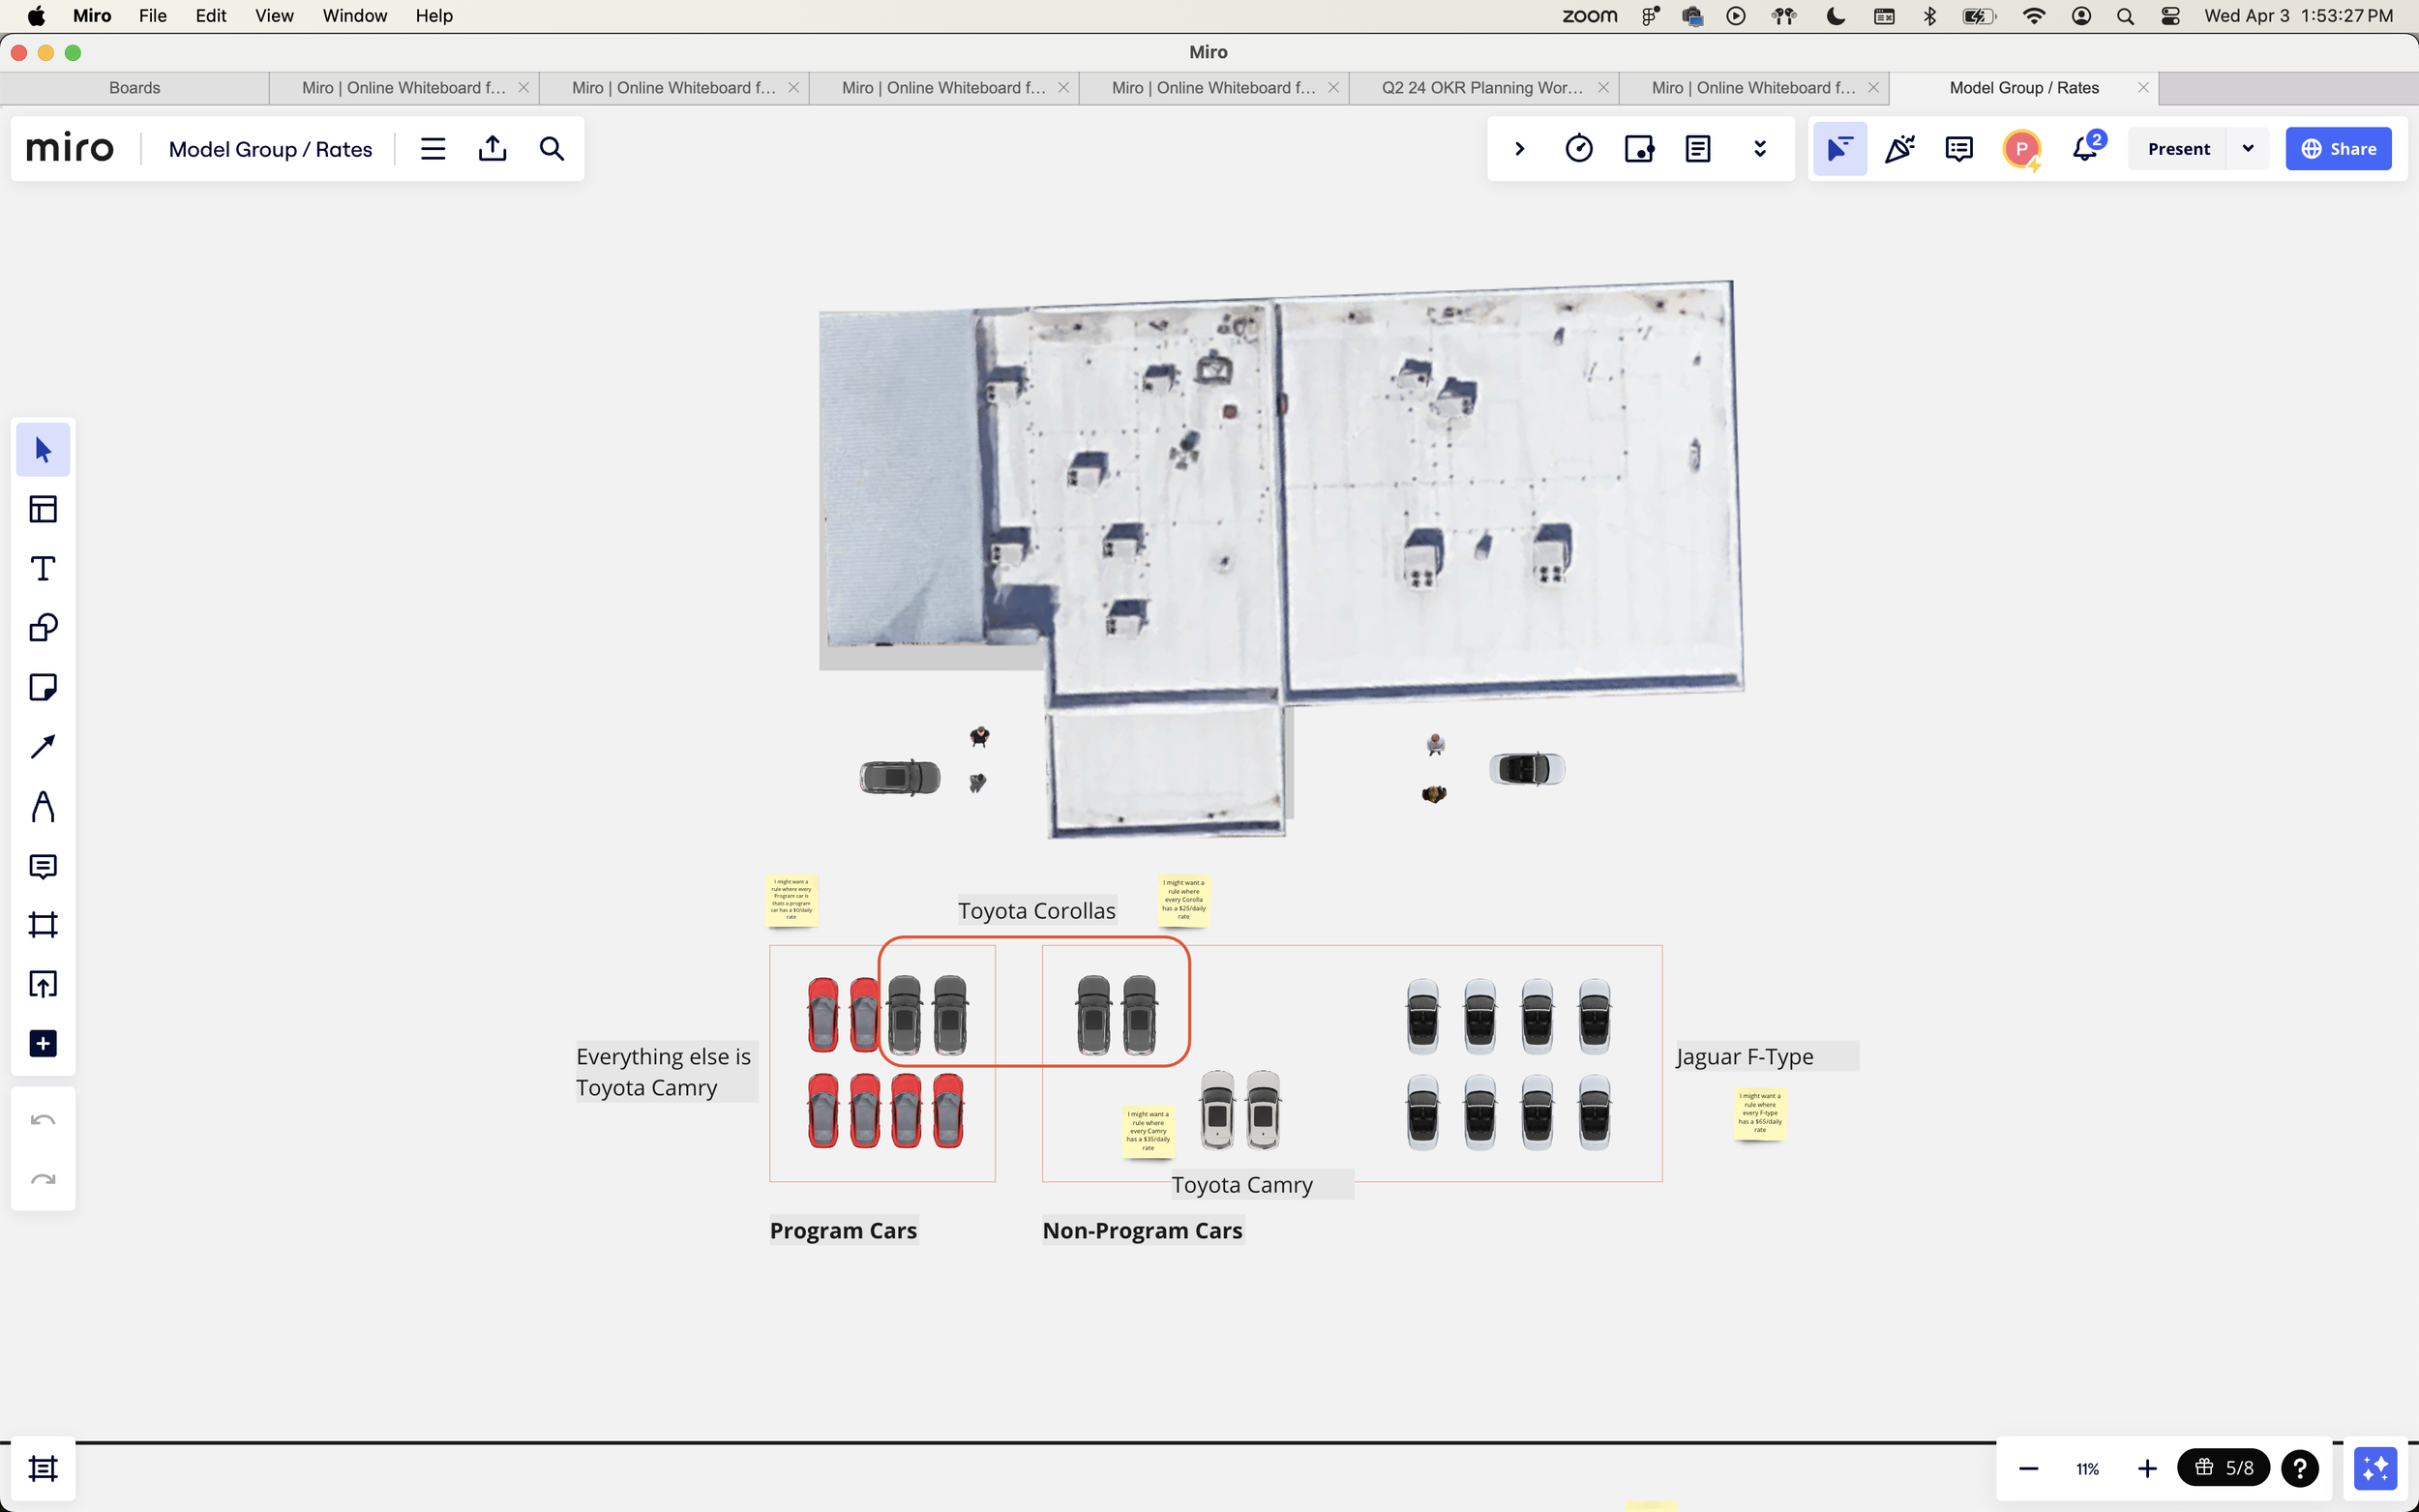The height and width of the screenshot is (1512, 2419).
Task: Select the cursor tool in left toolbar
Action: (43, 450)
